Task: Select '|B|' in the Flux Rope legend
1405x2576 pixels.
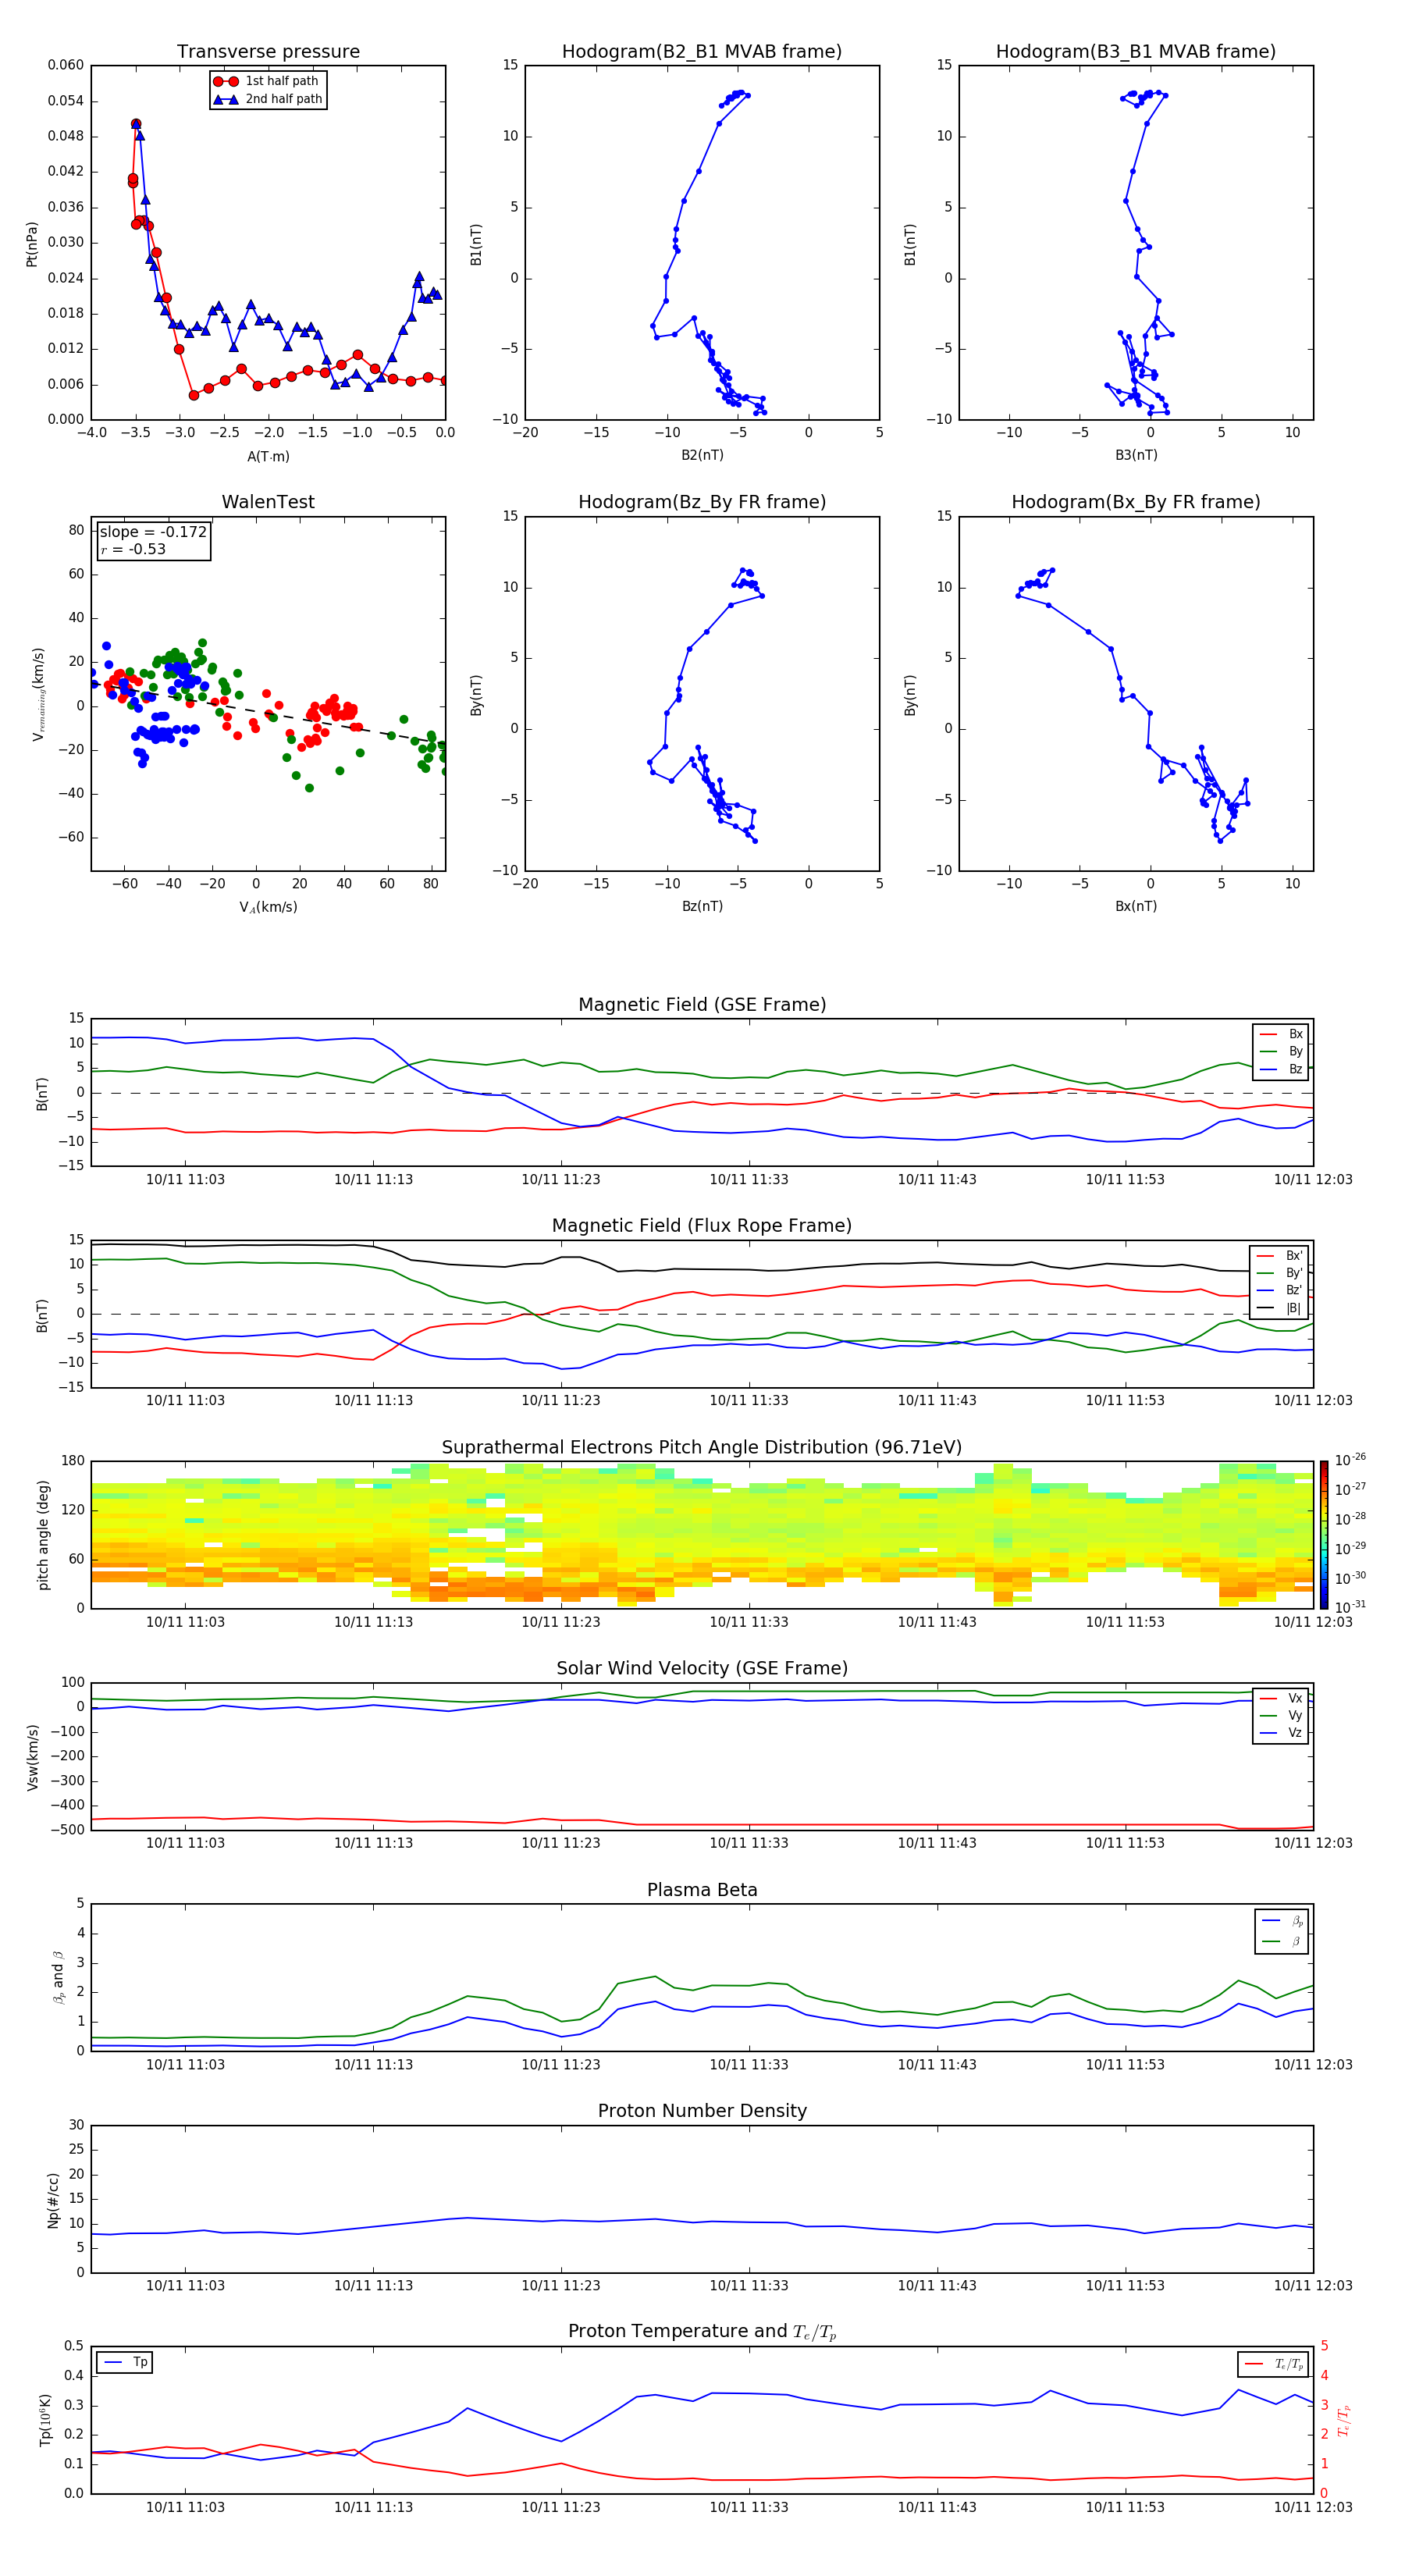Action: click(x=1280, y=1308)
